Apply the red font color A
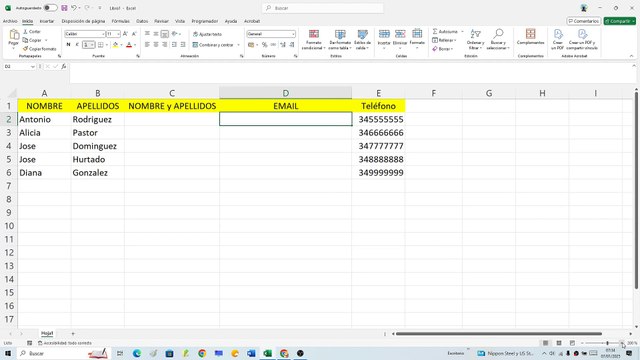The image size is (640, 360). [129, 44]
